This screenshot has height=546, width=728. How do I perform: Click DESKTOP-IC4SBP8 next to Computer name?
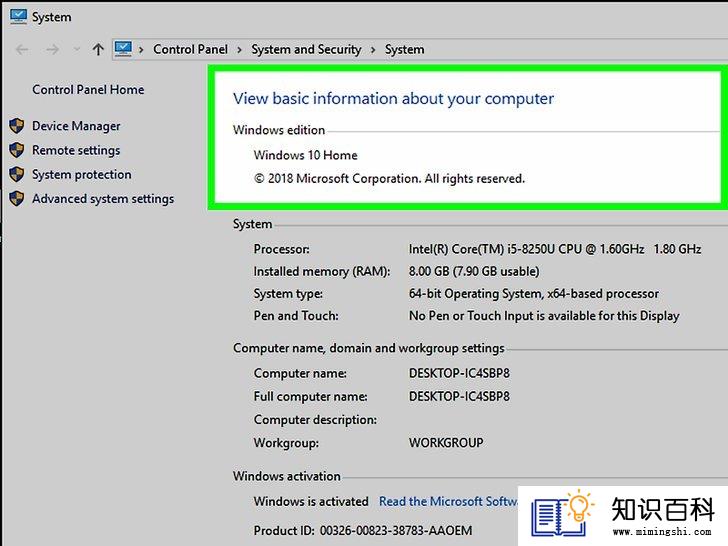pos(459,373)
